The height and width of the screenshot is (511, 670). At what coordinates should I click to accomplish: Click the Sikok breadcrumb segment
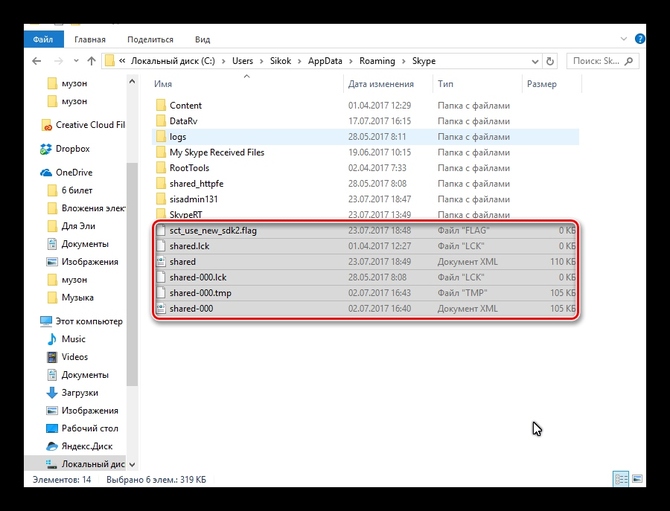point(280,61)
